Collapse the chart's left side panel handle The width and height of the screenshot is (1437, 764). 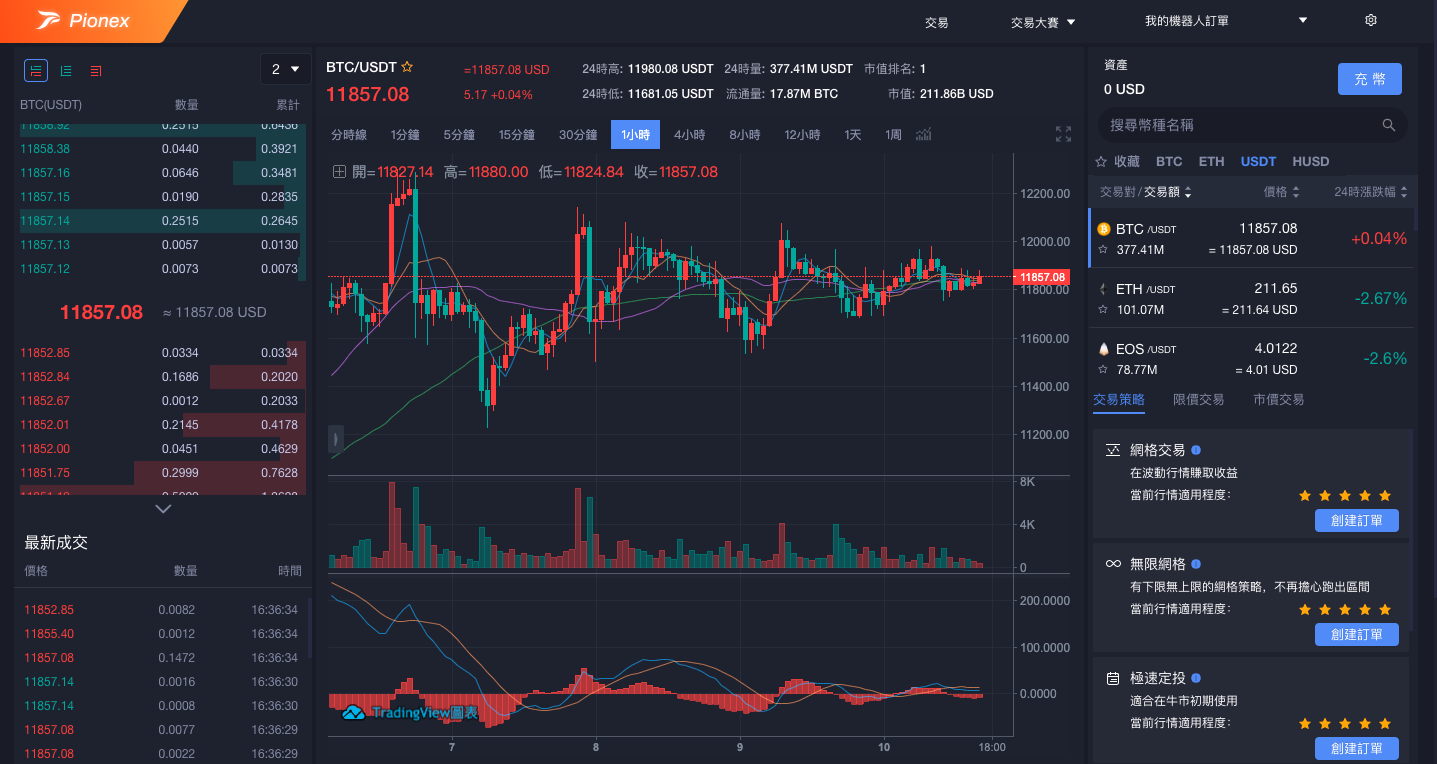click(x=335, y=438)
